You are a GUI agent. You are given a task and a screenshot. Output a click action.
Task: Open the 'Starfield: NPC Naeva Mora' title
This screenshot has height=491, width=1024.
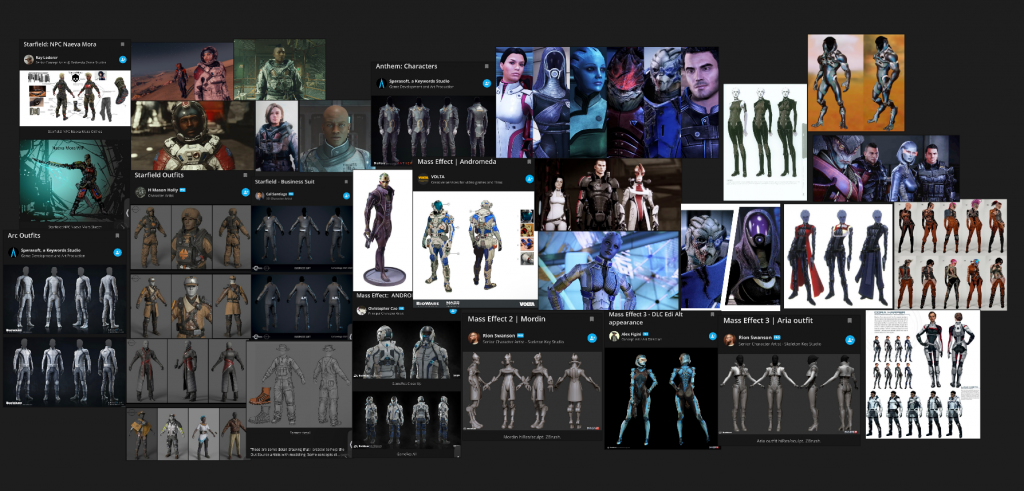(x=61, y=44)
